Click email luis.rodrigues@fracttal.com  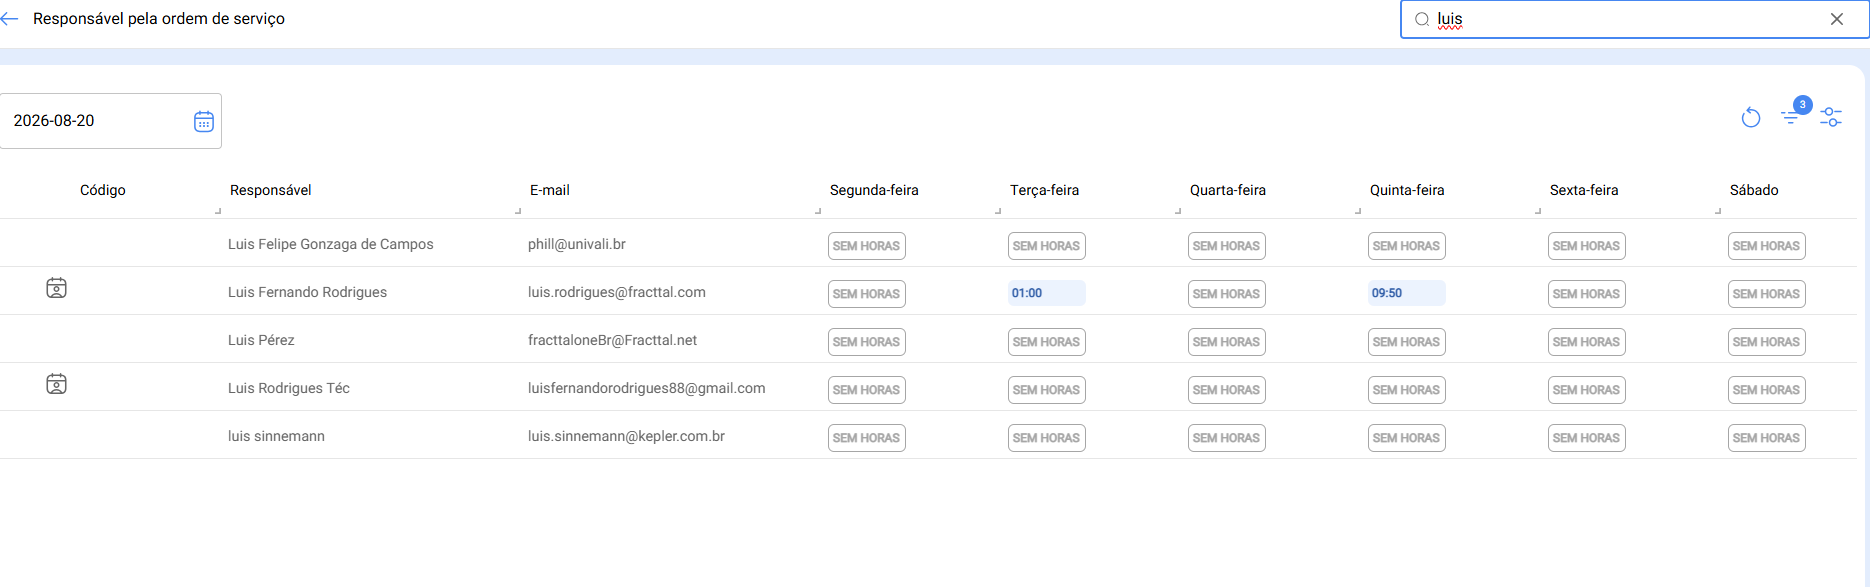click(617, 292)
